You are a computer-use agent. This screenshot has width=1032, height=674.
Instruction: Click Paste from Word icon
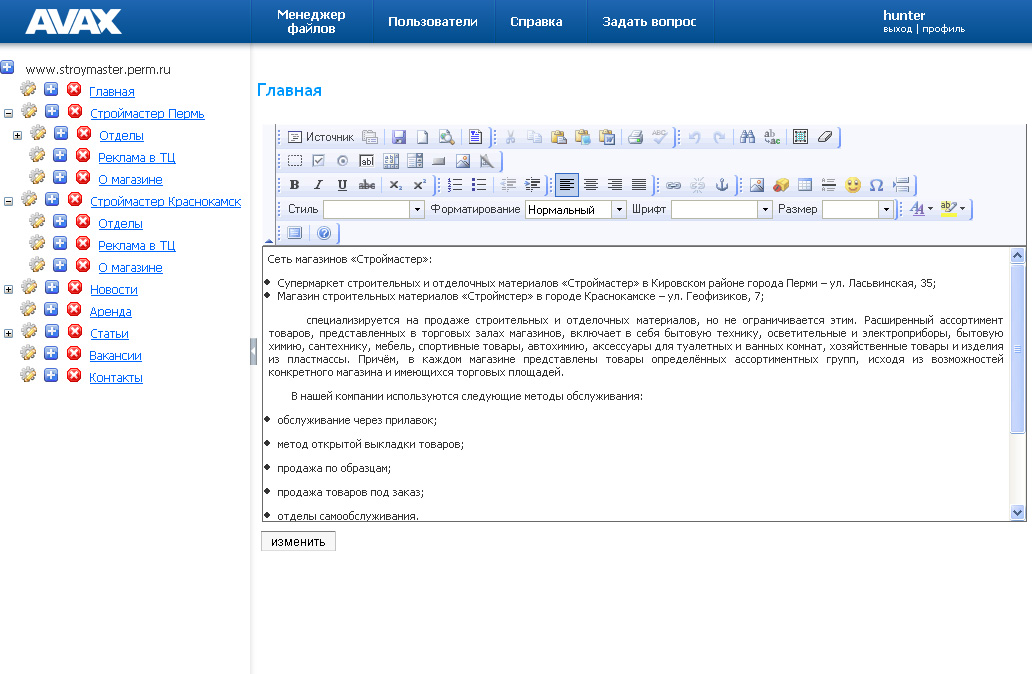(607, 137)
